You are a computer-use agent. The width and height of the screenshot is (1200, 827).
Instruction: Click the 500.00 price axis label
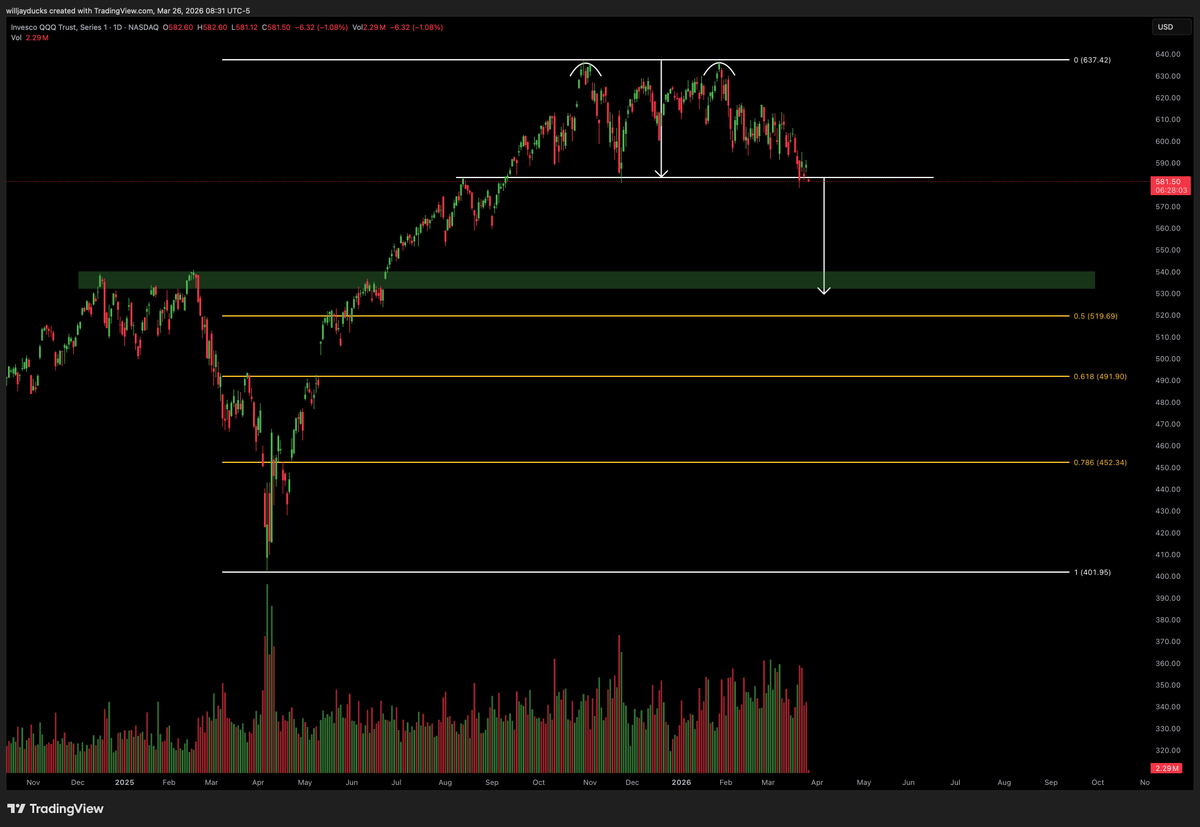click(1166, 359)
